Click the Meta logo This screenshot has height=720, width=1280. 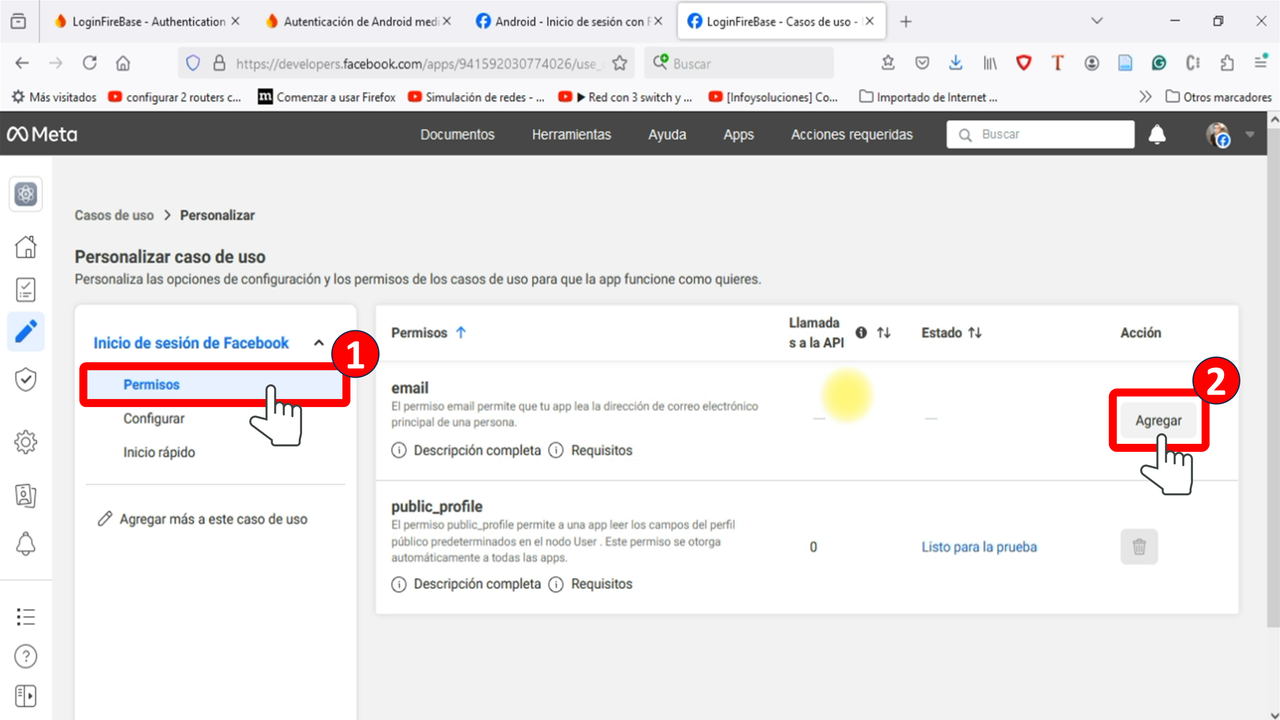click(42, 134)
